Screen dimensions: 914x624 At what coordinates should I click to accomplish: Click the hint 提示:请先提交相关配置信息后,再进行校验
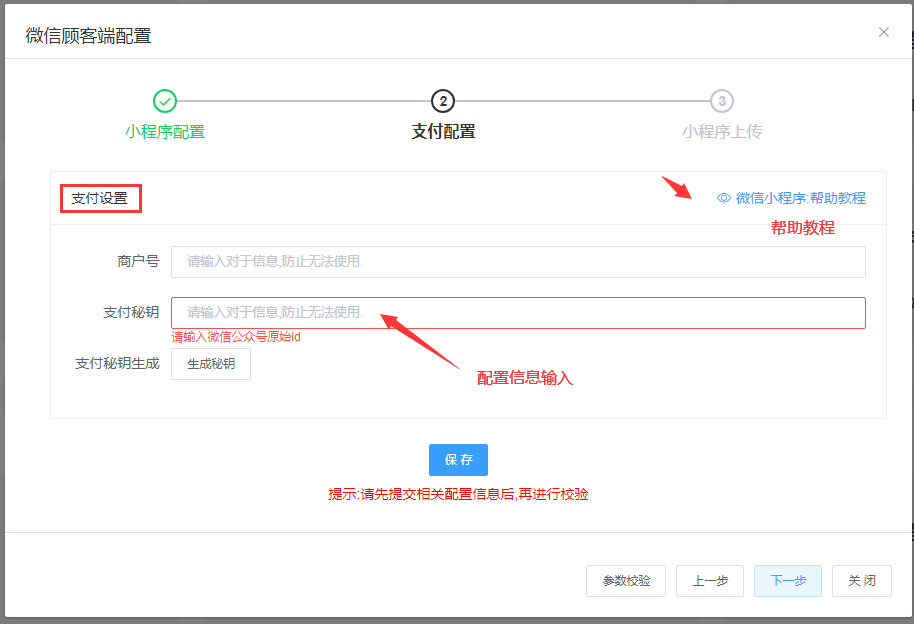tap(458, 495)
